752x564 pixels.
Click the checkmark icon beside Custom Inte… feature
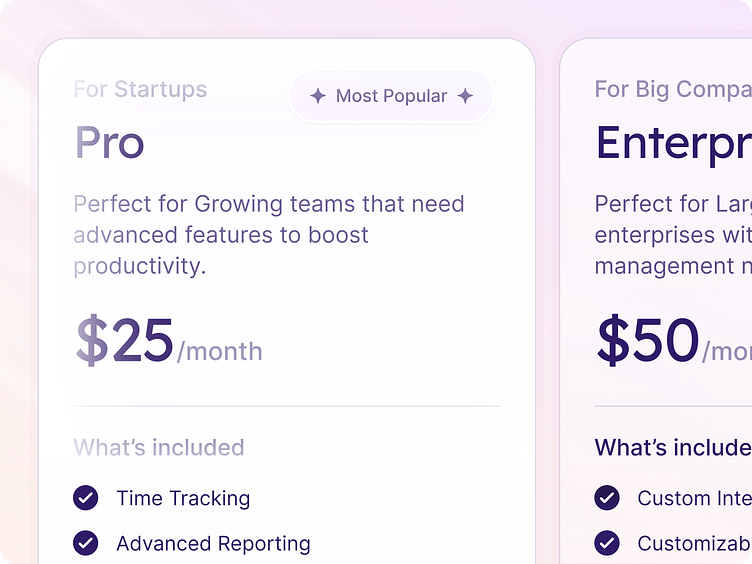point(607,498)
